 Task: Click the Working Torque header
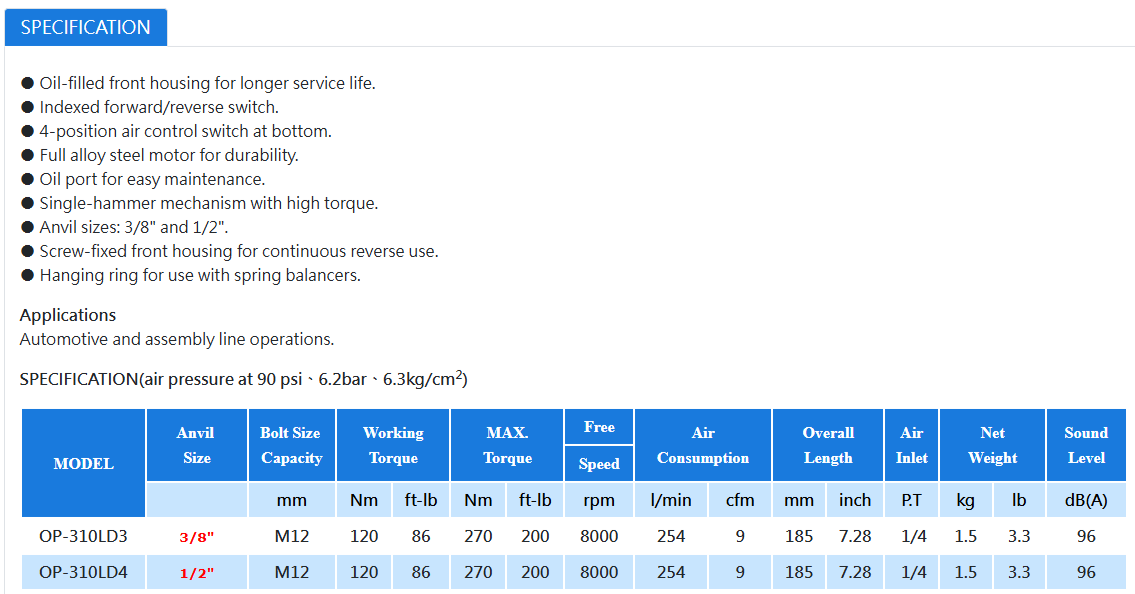click(393, 445)
